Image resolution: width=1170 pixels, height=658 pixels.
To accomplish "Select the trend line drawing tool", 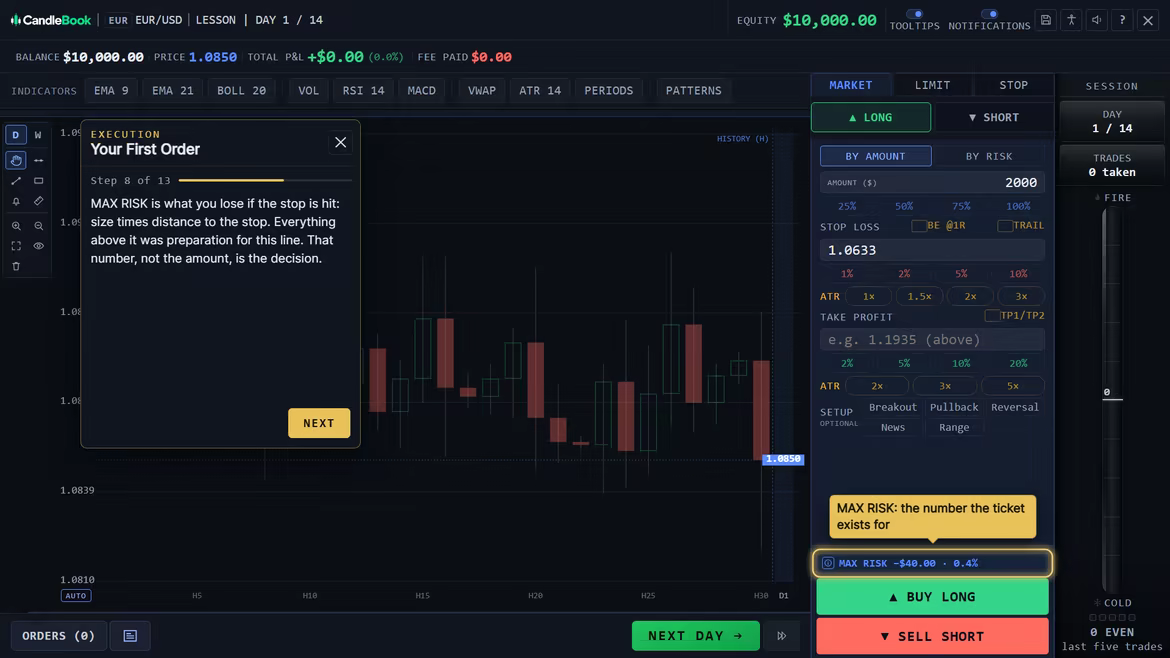I will pyautogui.click(x=16, y=181).
